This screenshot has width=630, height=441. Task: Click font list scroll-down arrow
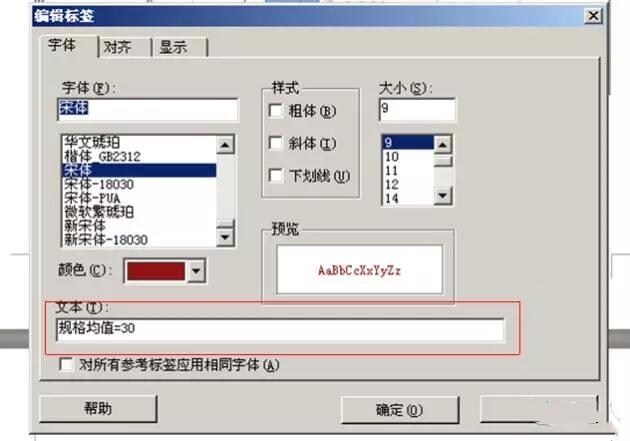(225, 237)
